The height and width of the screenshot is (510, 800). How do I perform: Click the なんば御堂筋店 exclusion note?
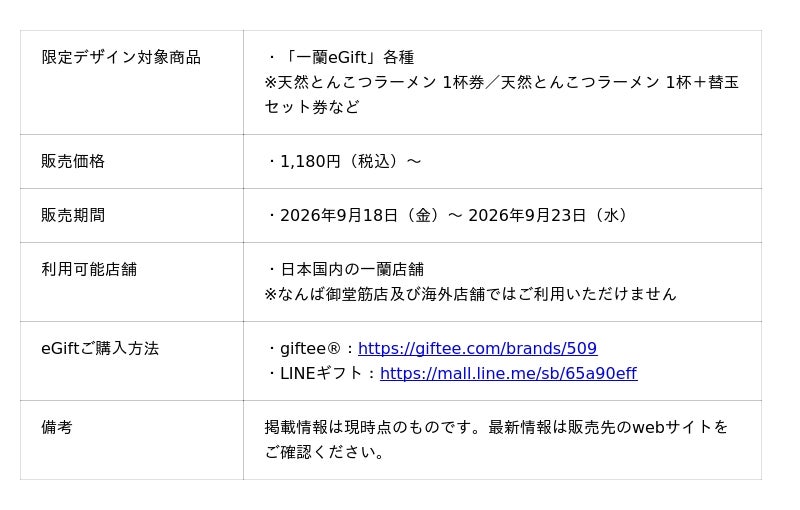pyautogui.click(x=470, y=294)
